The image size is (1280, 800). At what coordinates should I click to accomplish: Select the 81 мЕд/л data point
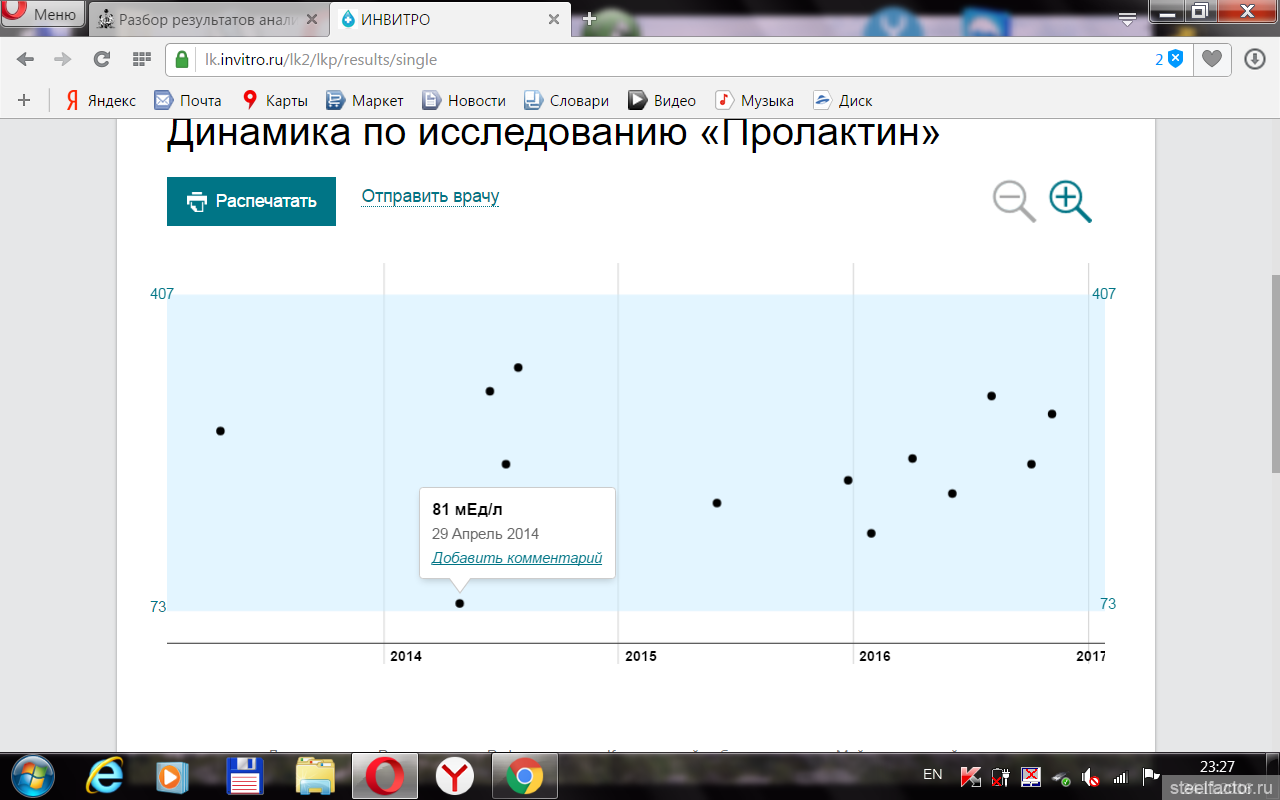click(x=460, y=603)
